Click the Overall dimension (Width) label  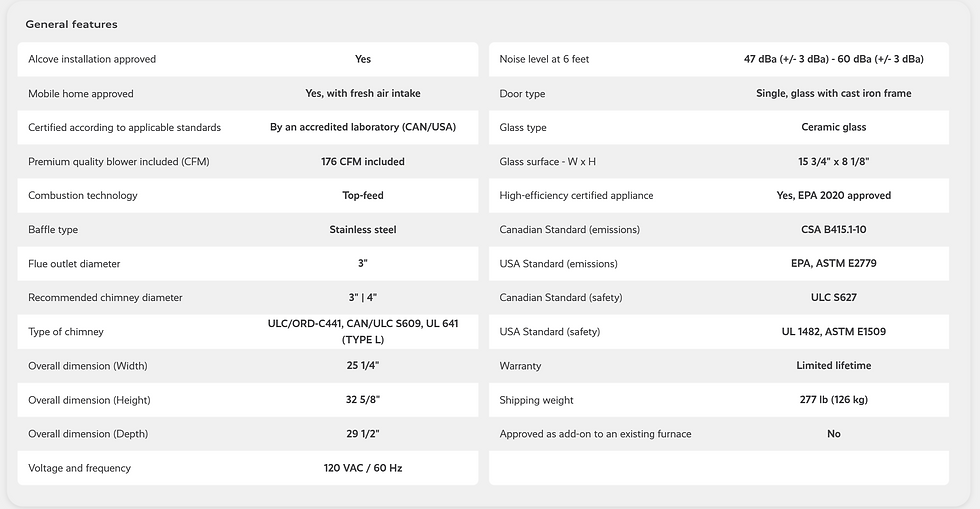(x=87, y=366)
